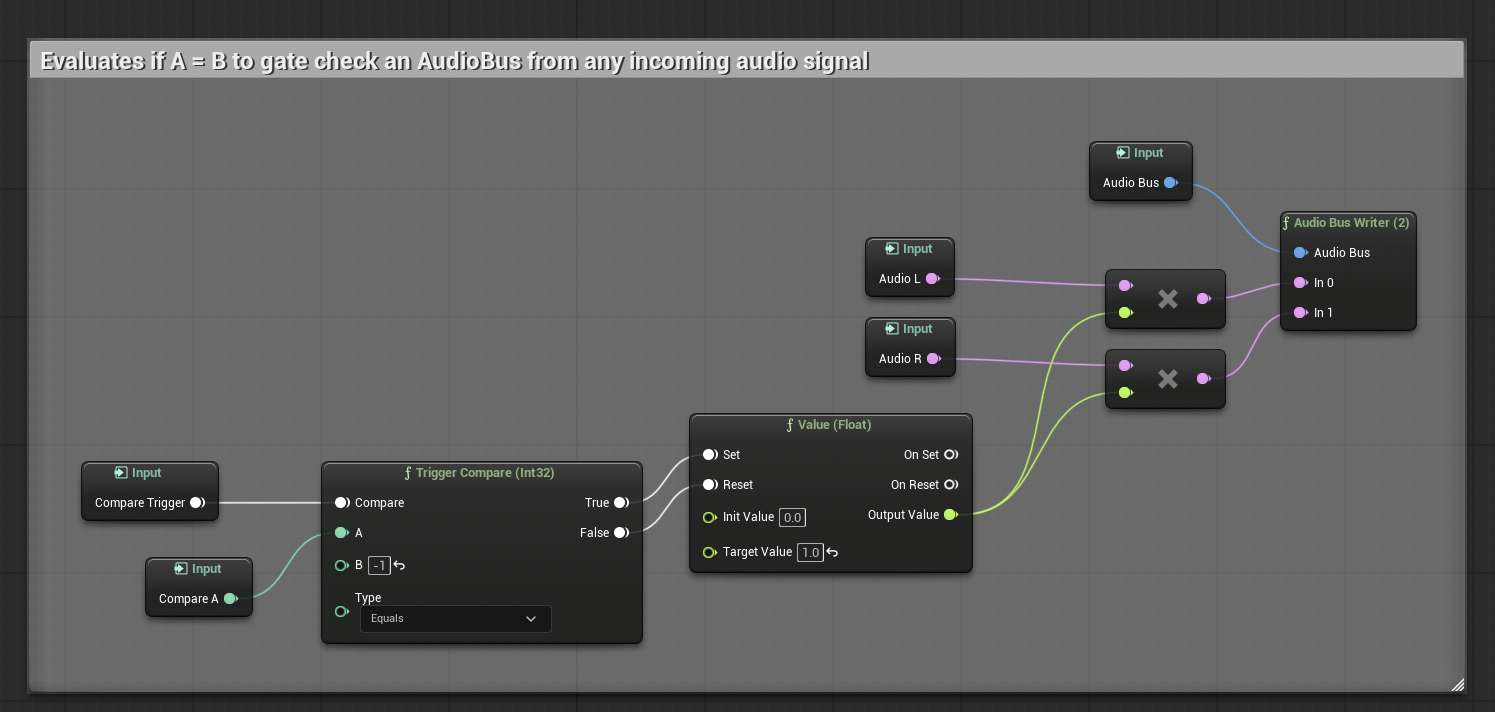
Task: Click the True output pin
Action: [x=621, y=503]
